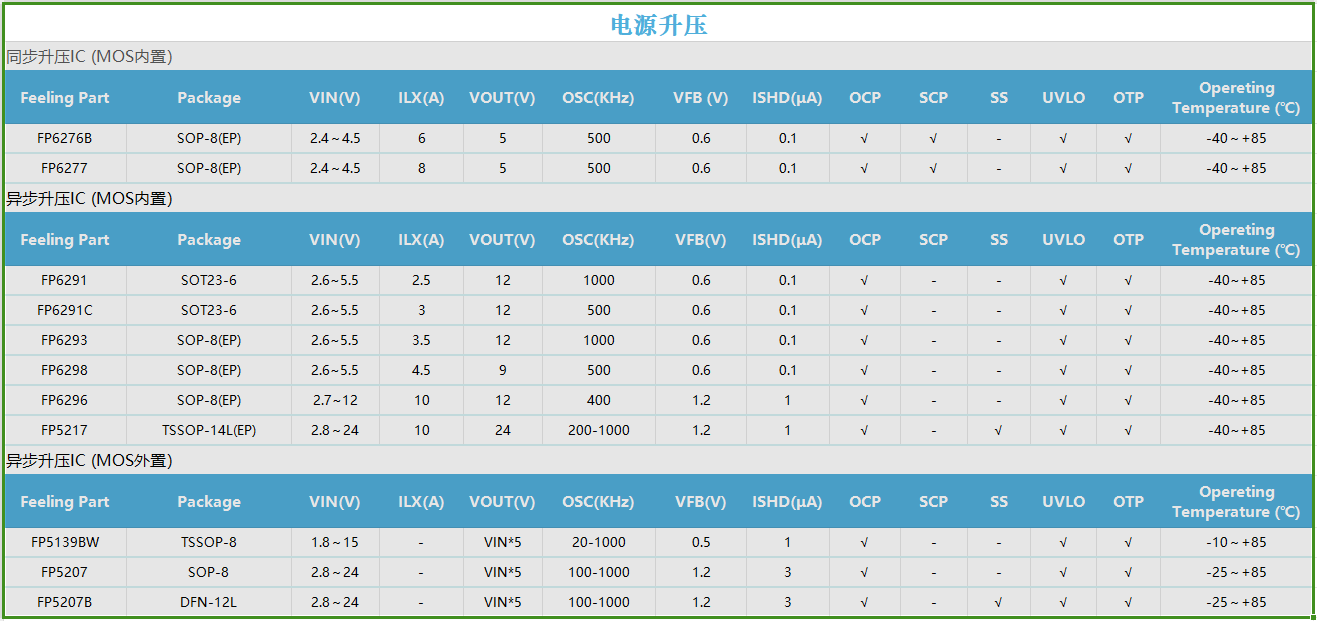Viewport: 1317px width, 621px height.
Task: Click ISHD(μA) header in the MOS外置 table
Action: click(787, 502)
